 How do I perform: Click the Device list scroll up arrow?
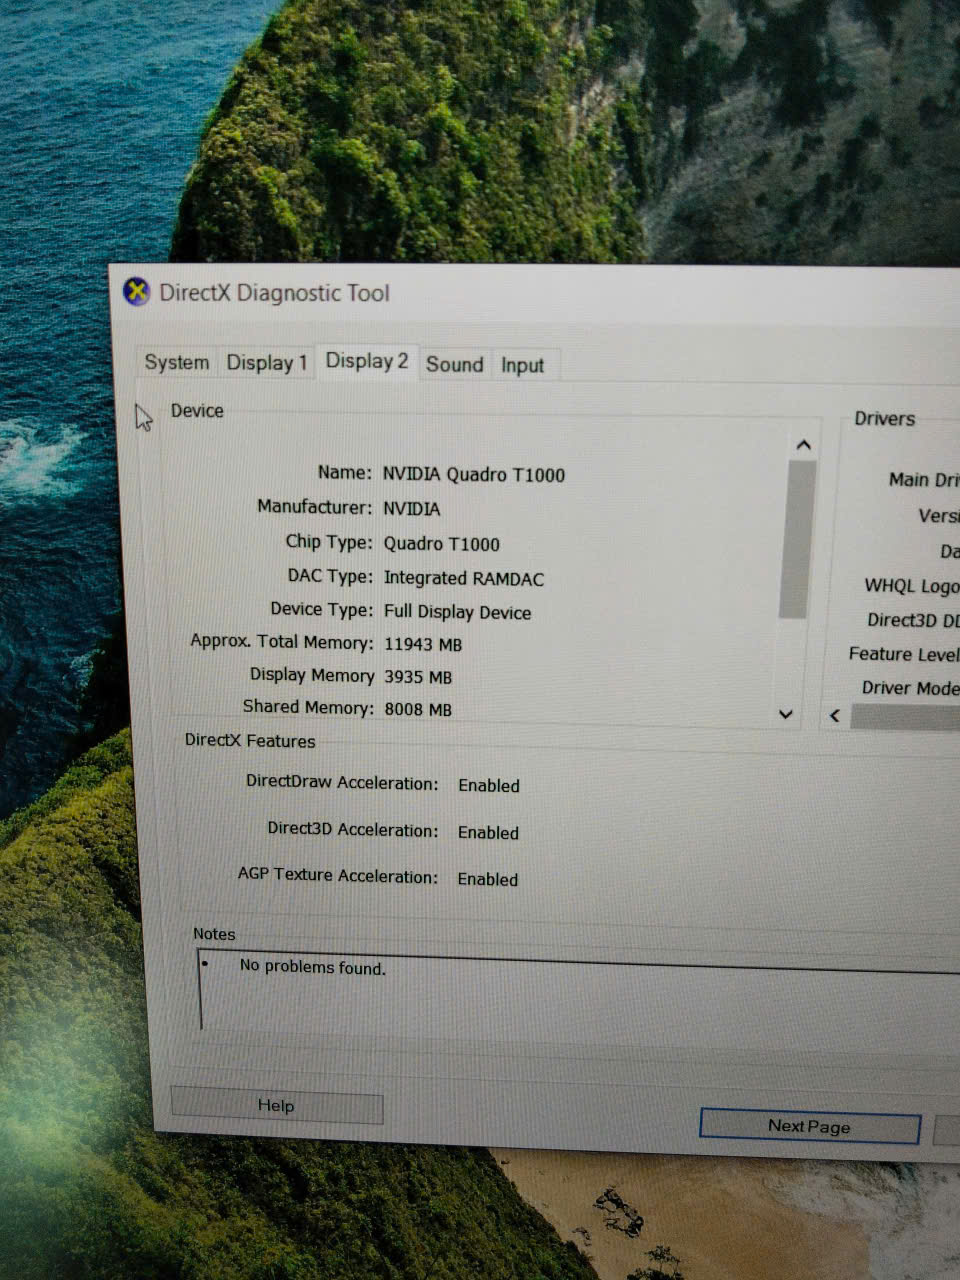[x=803, y=445]
